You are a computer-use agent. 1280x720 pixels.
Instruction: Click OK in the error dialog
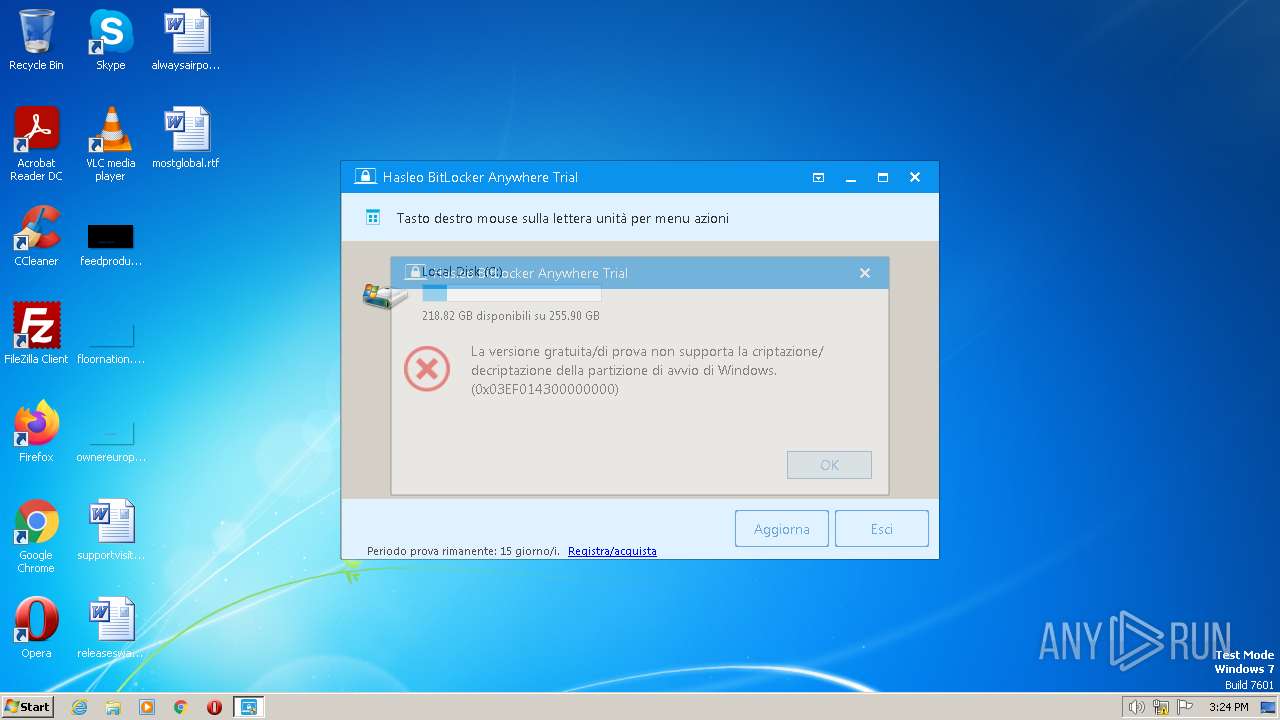(x=829, y=465)
